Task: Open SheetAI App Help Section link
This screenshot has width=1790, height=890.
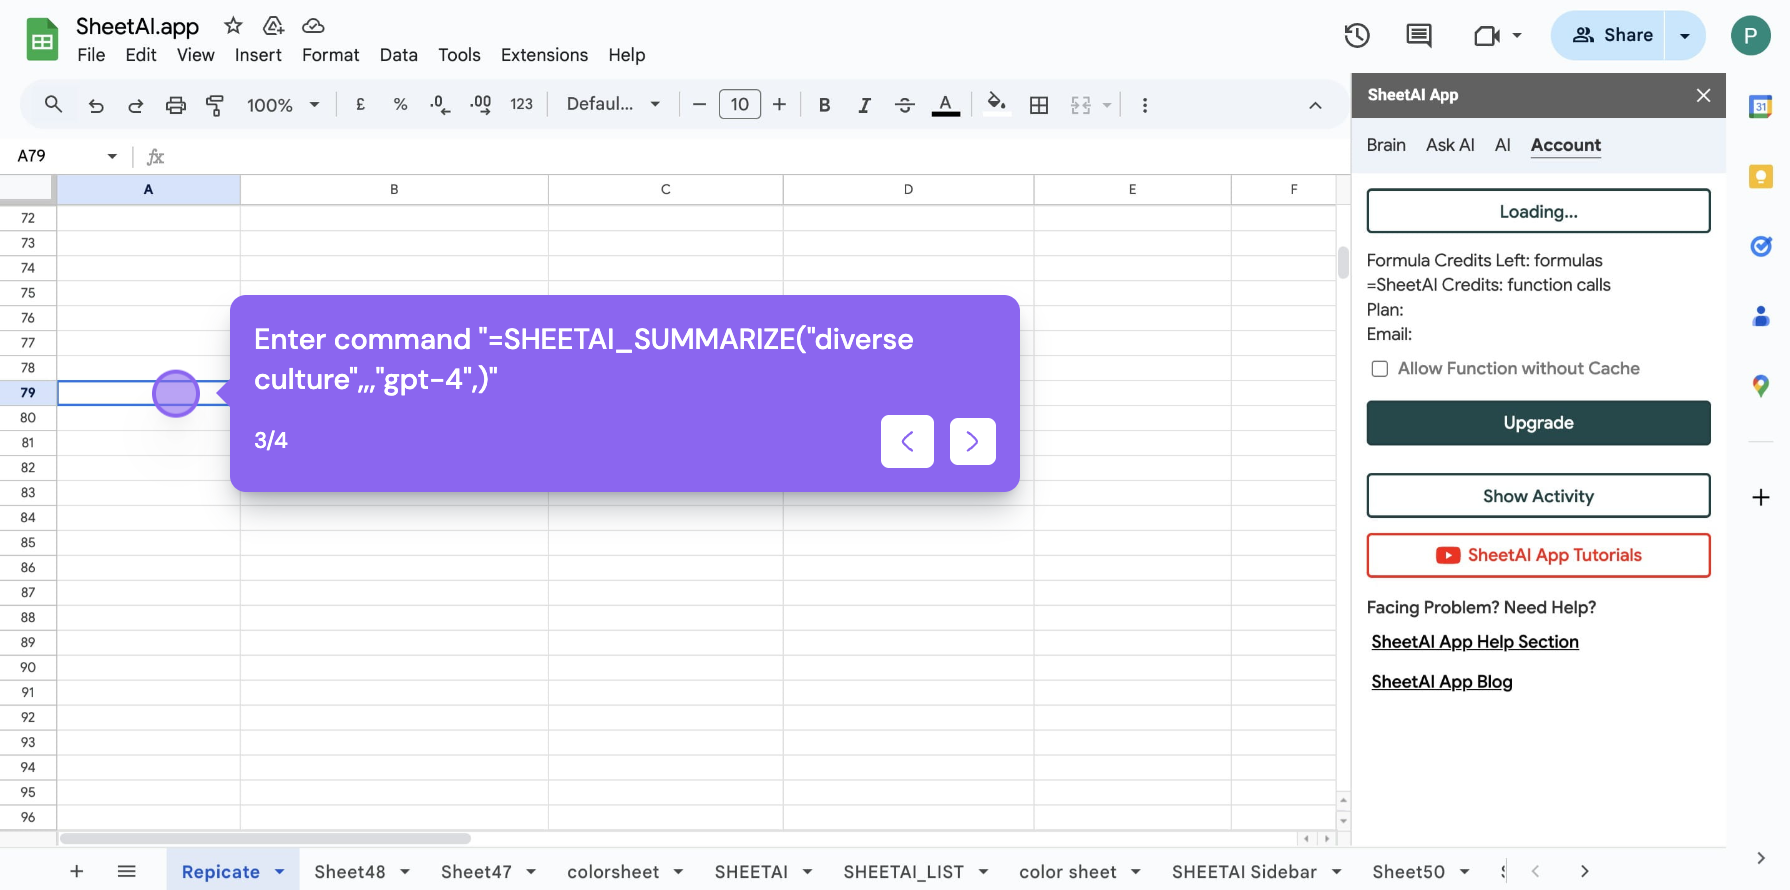Action: click(x=1475, y=642)
